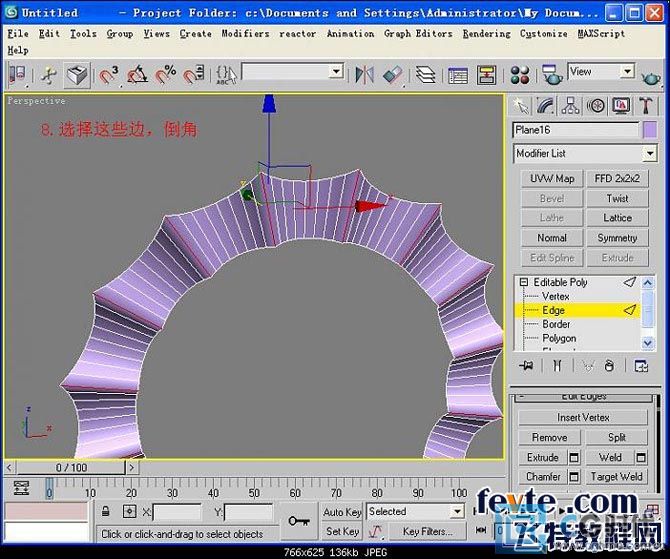
Task: Select Border sub-object level
Action: 556,324
